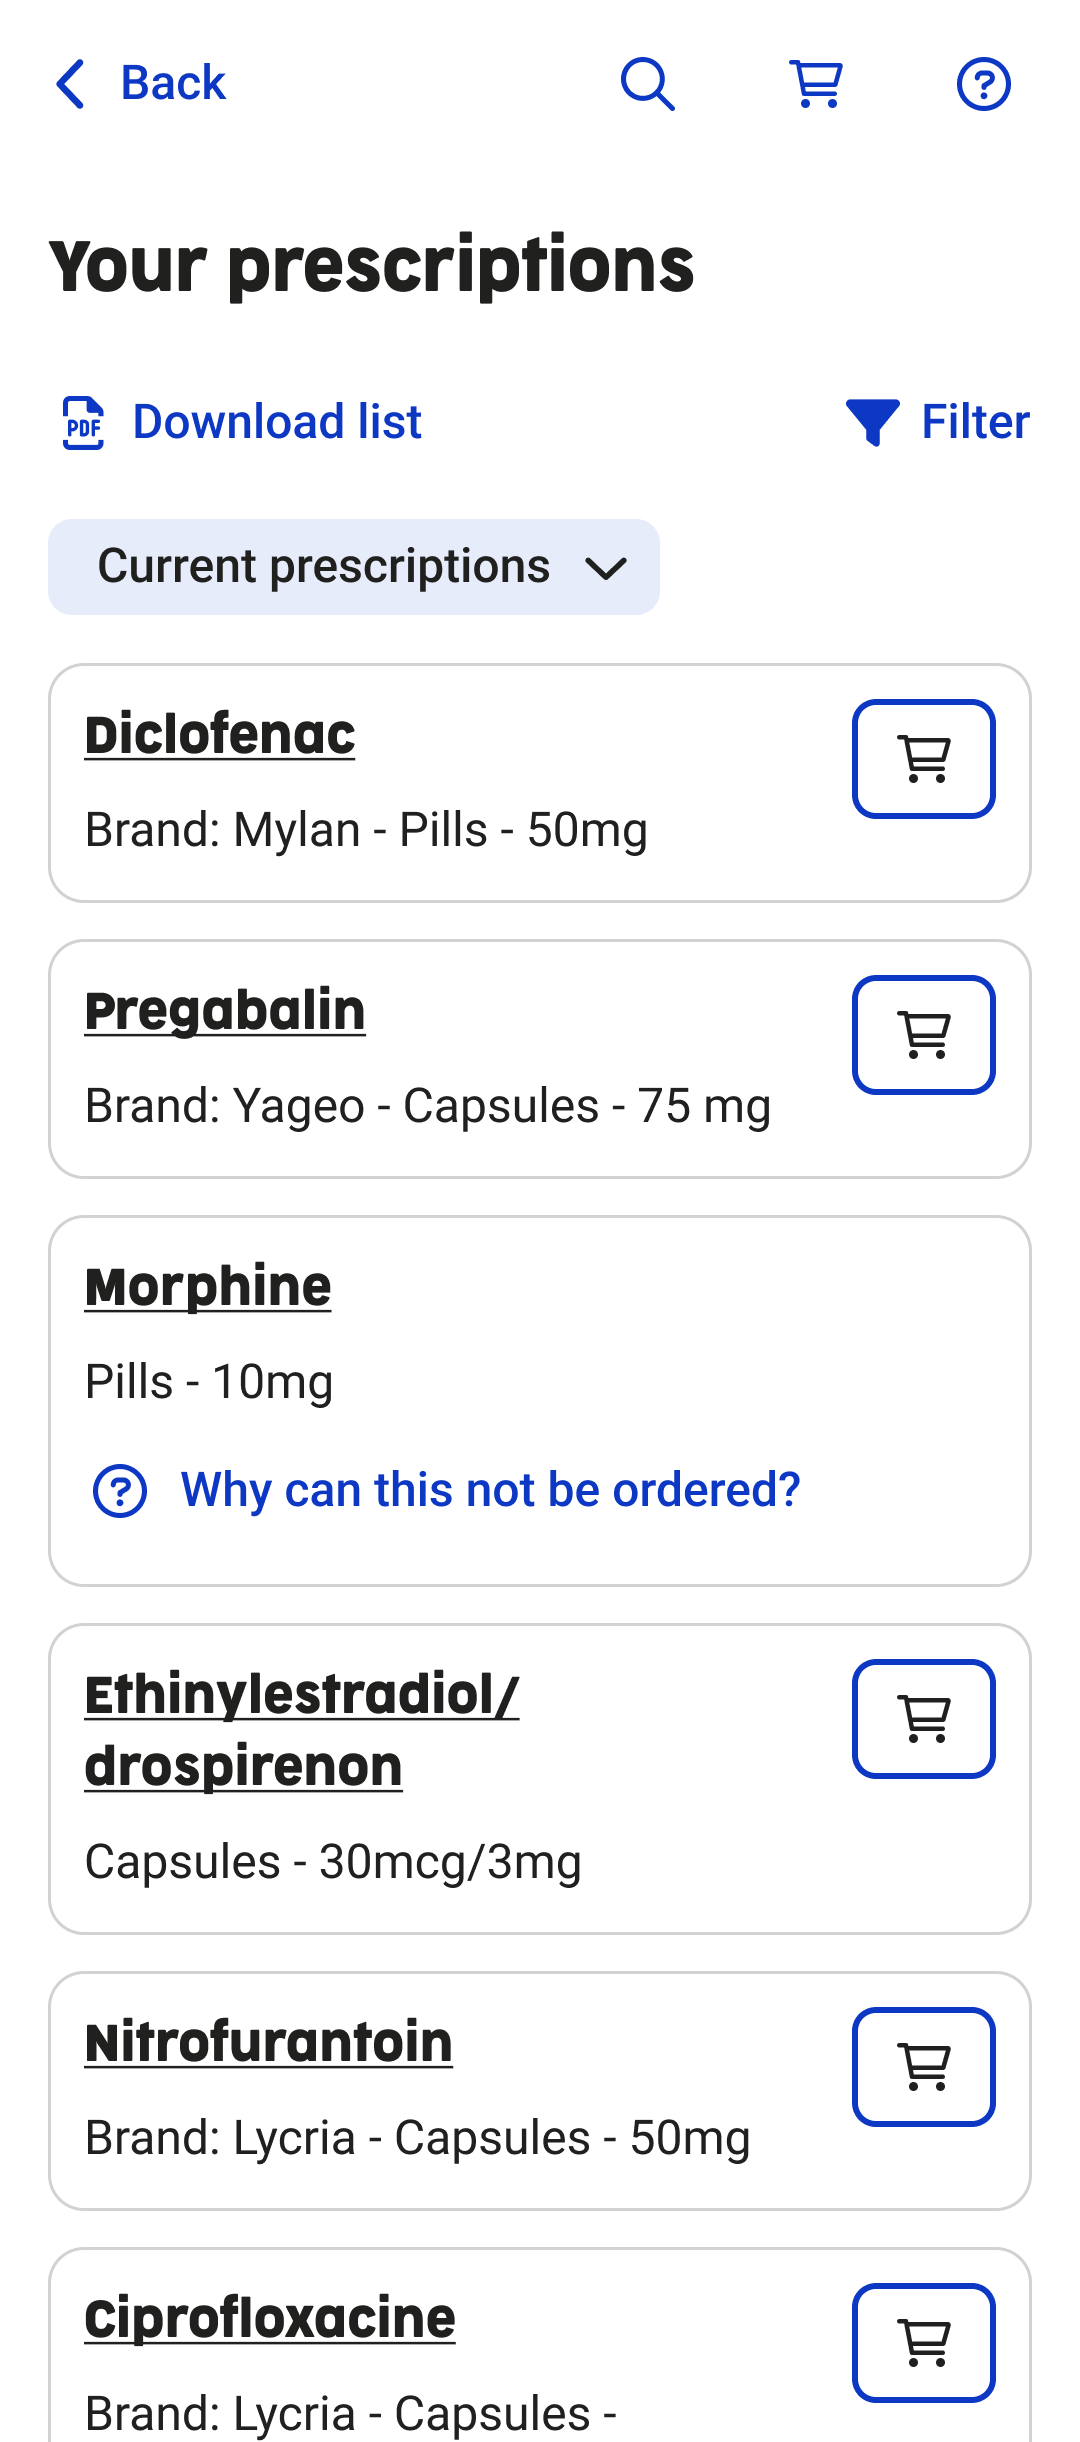Expand the Current prescriptions dropdown
The width and height of the screenshot is (1080, 2442).
[354, 567]
